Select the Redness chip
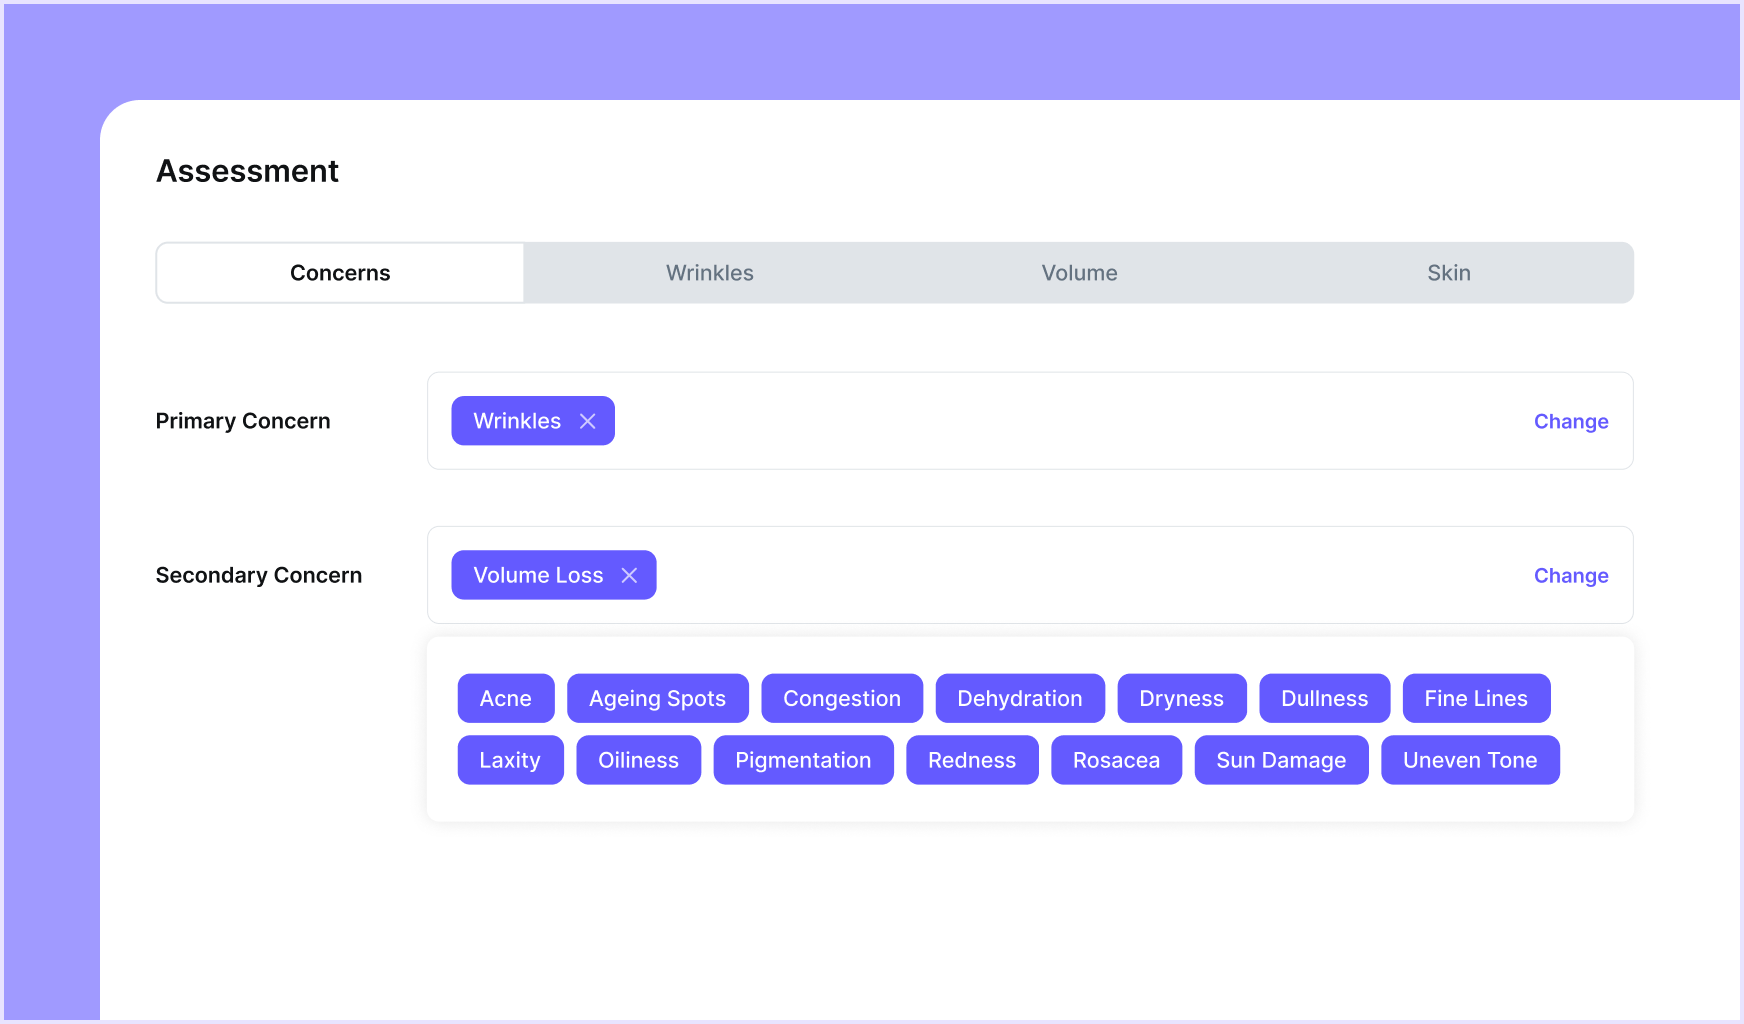This screenshot has width=1744, height=1024. coord(972,760)
